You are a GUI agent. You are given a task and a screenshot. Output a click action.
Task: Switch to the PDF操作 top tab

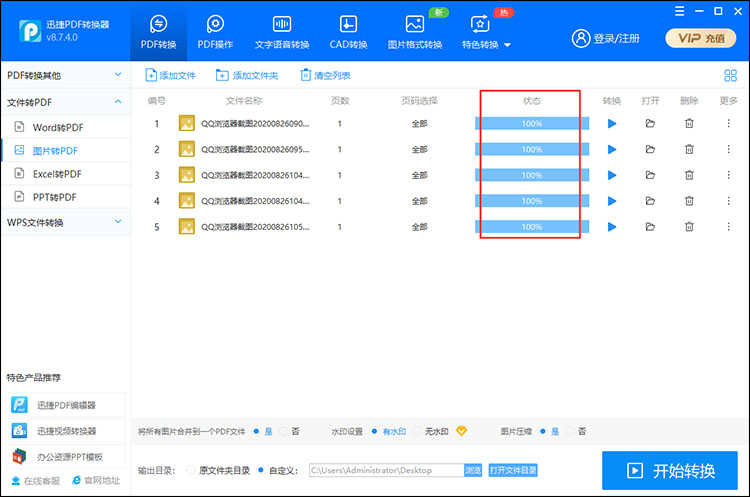[x=215, y=32]
